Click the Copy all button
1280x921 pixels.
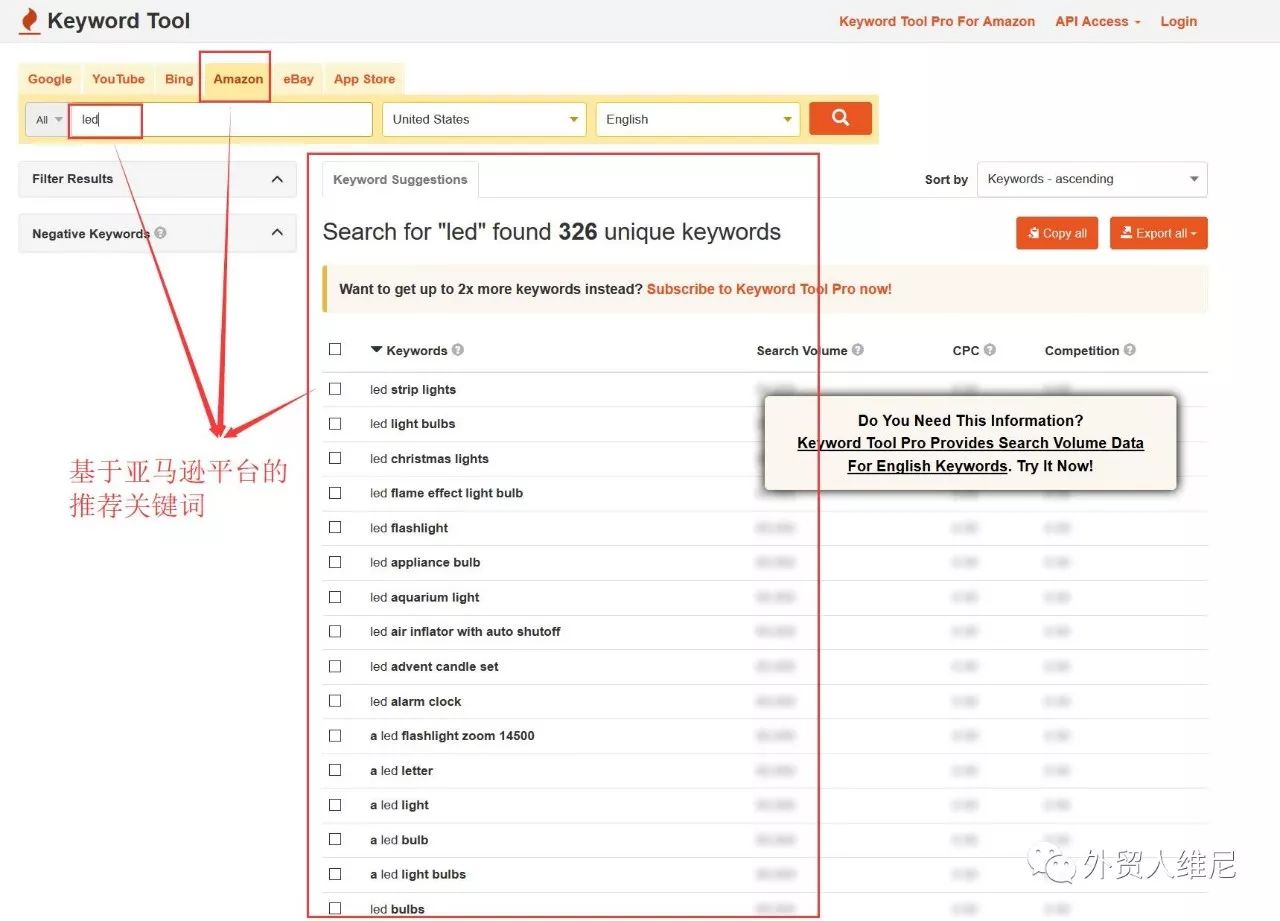[x=1057, y=233]
